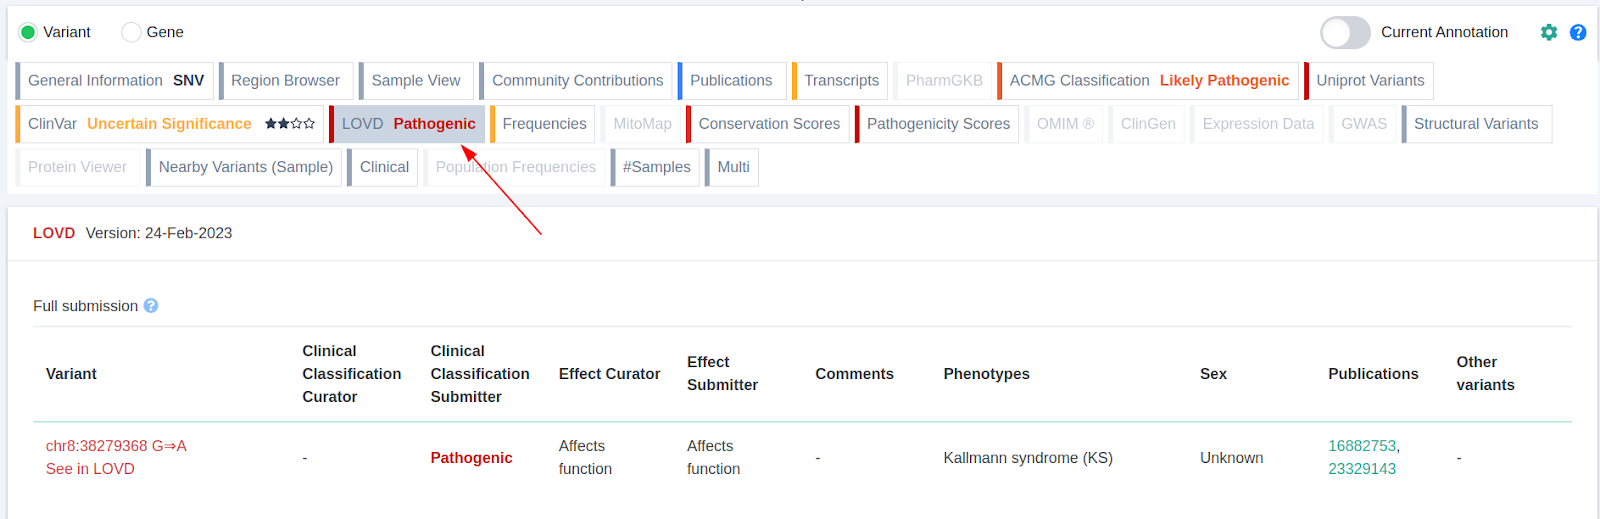The image size is (1600, 519).
Task: Click the ClinVar star rating icons
Action: pos(290,124)
